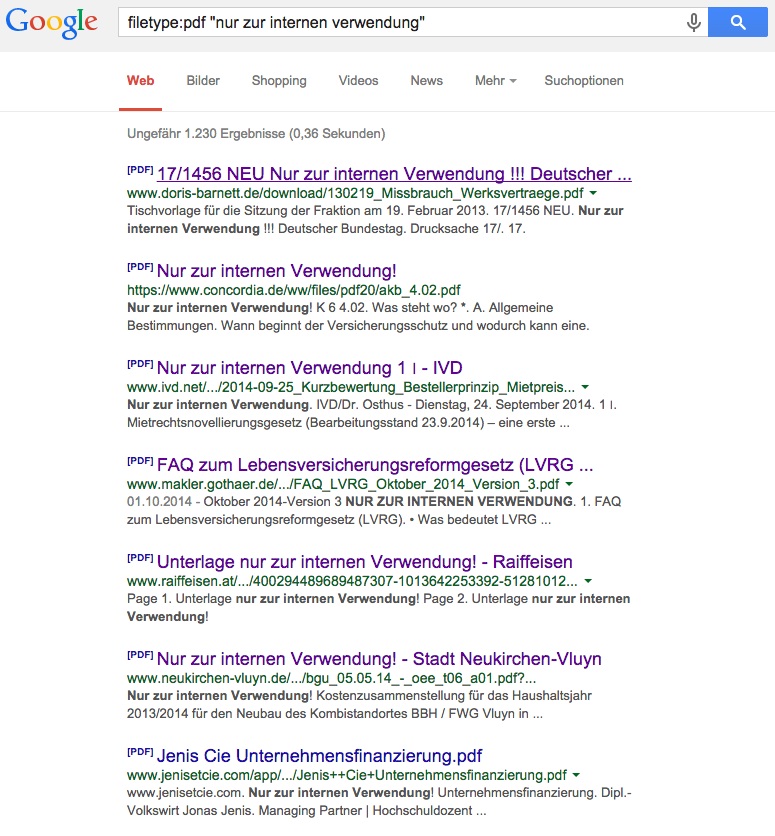The width and height of the screenshot is (775, 836).
Task: Open the Stadt Neukirchen-Vluyn result link
Action: coord(379,659)
